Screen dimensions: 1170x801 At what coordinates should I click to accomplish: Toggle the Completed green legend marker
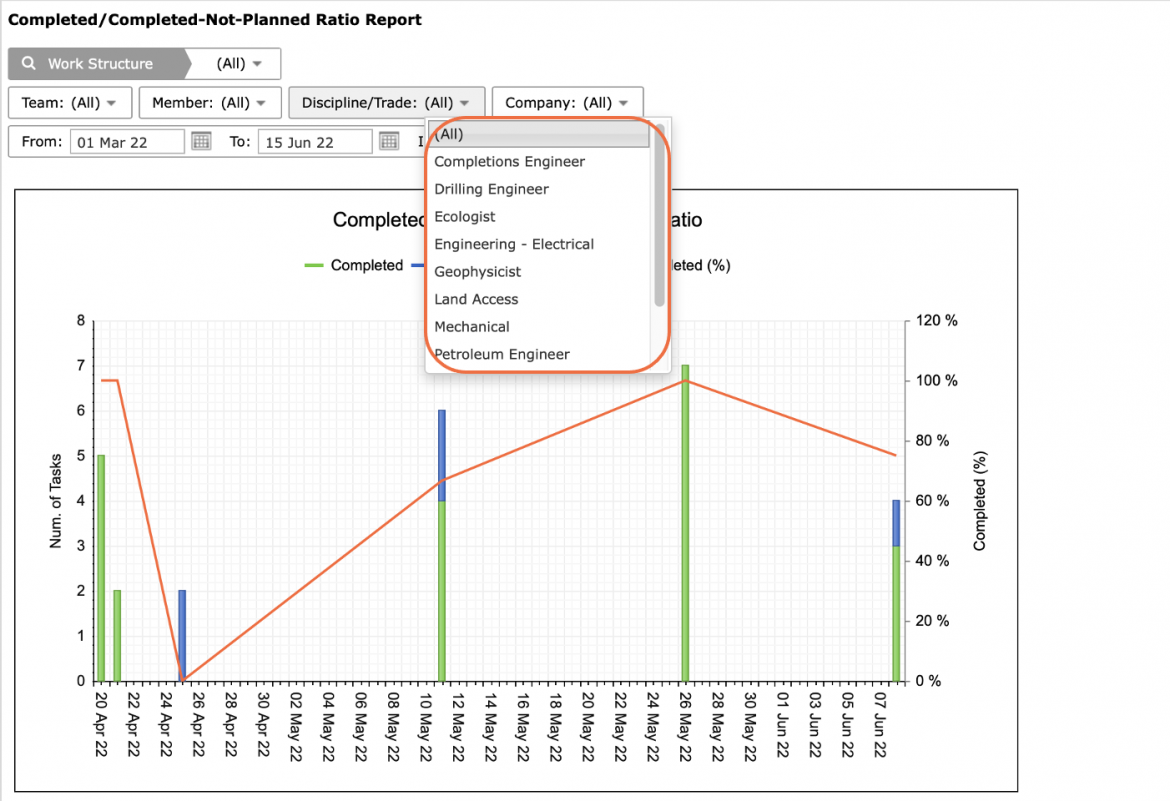[313, 265]
